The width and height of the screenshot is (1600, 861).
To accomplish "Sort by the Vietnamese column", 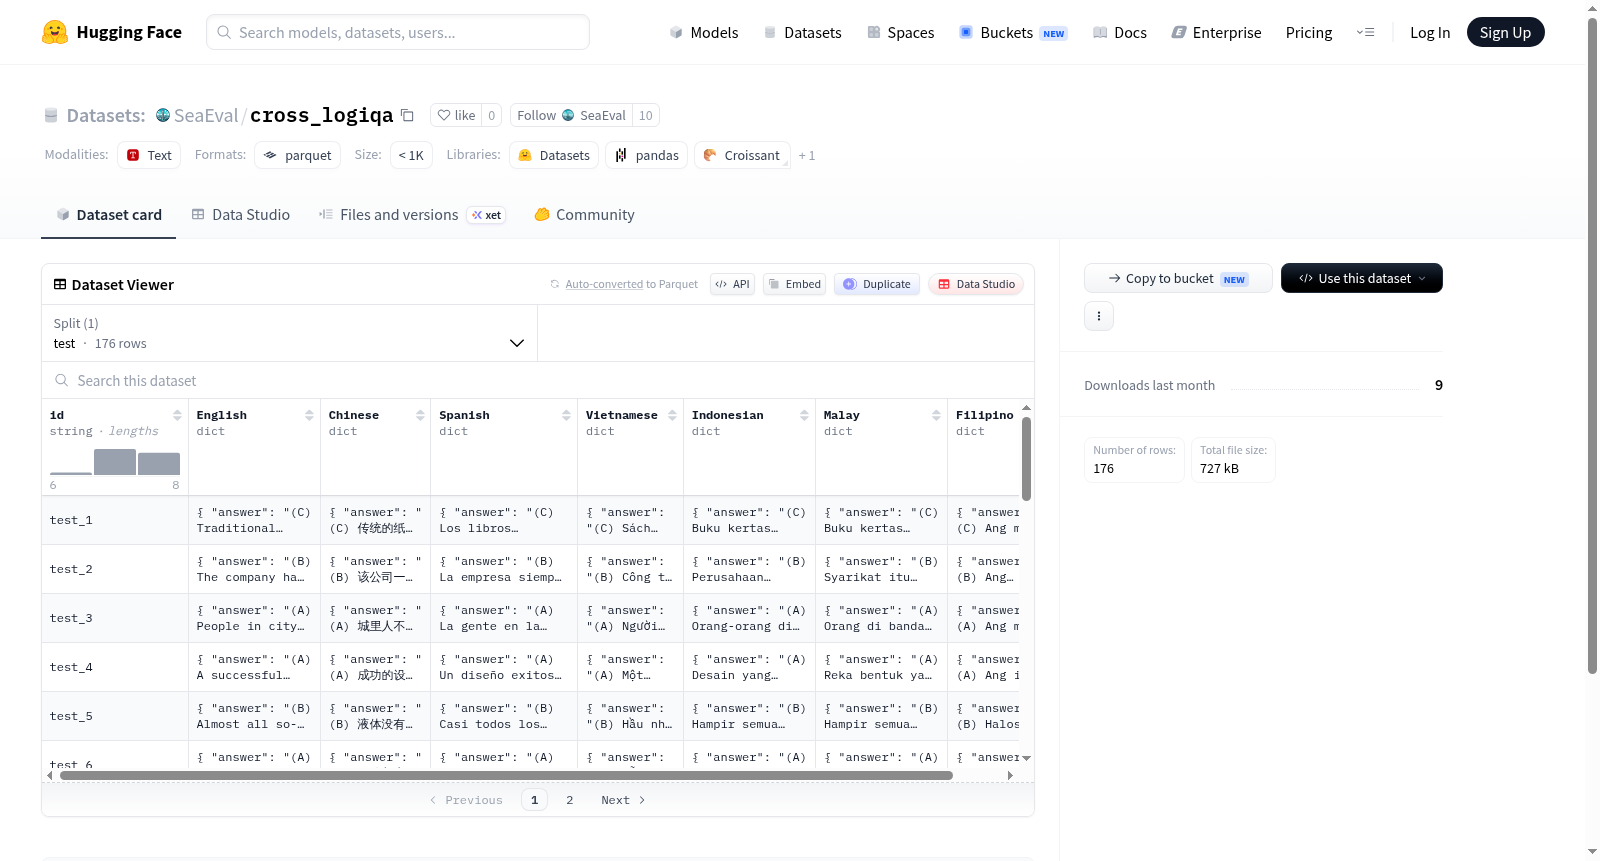I will point(672,415).
